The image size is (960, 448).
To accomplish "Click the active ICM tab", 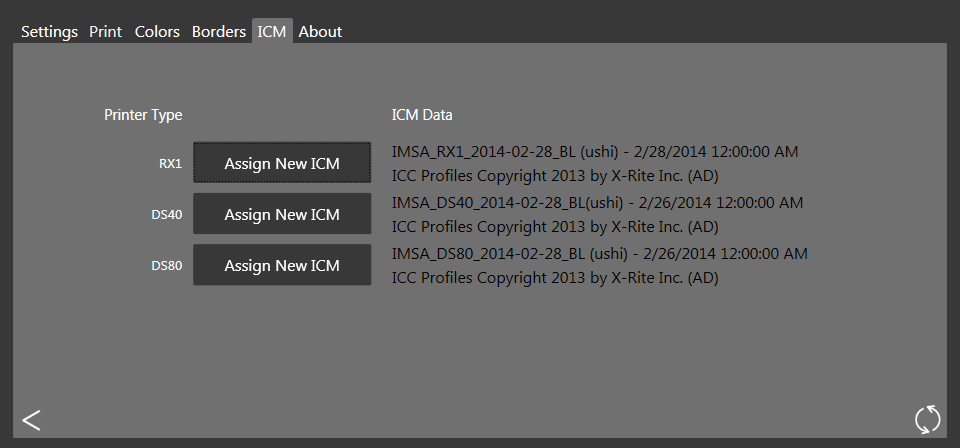I will coord(272,32).
